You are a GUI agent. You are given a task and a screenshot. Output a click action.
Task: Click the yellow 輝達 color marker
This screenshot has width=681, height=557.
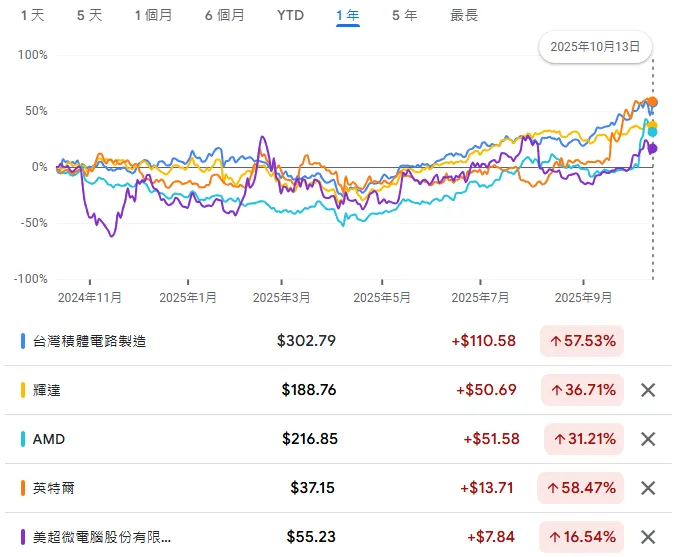23,390
